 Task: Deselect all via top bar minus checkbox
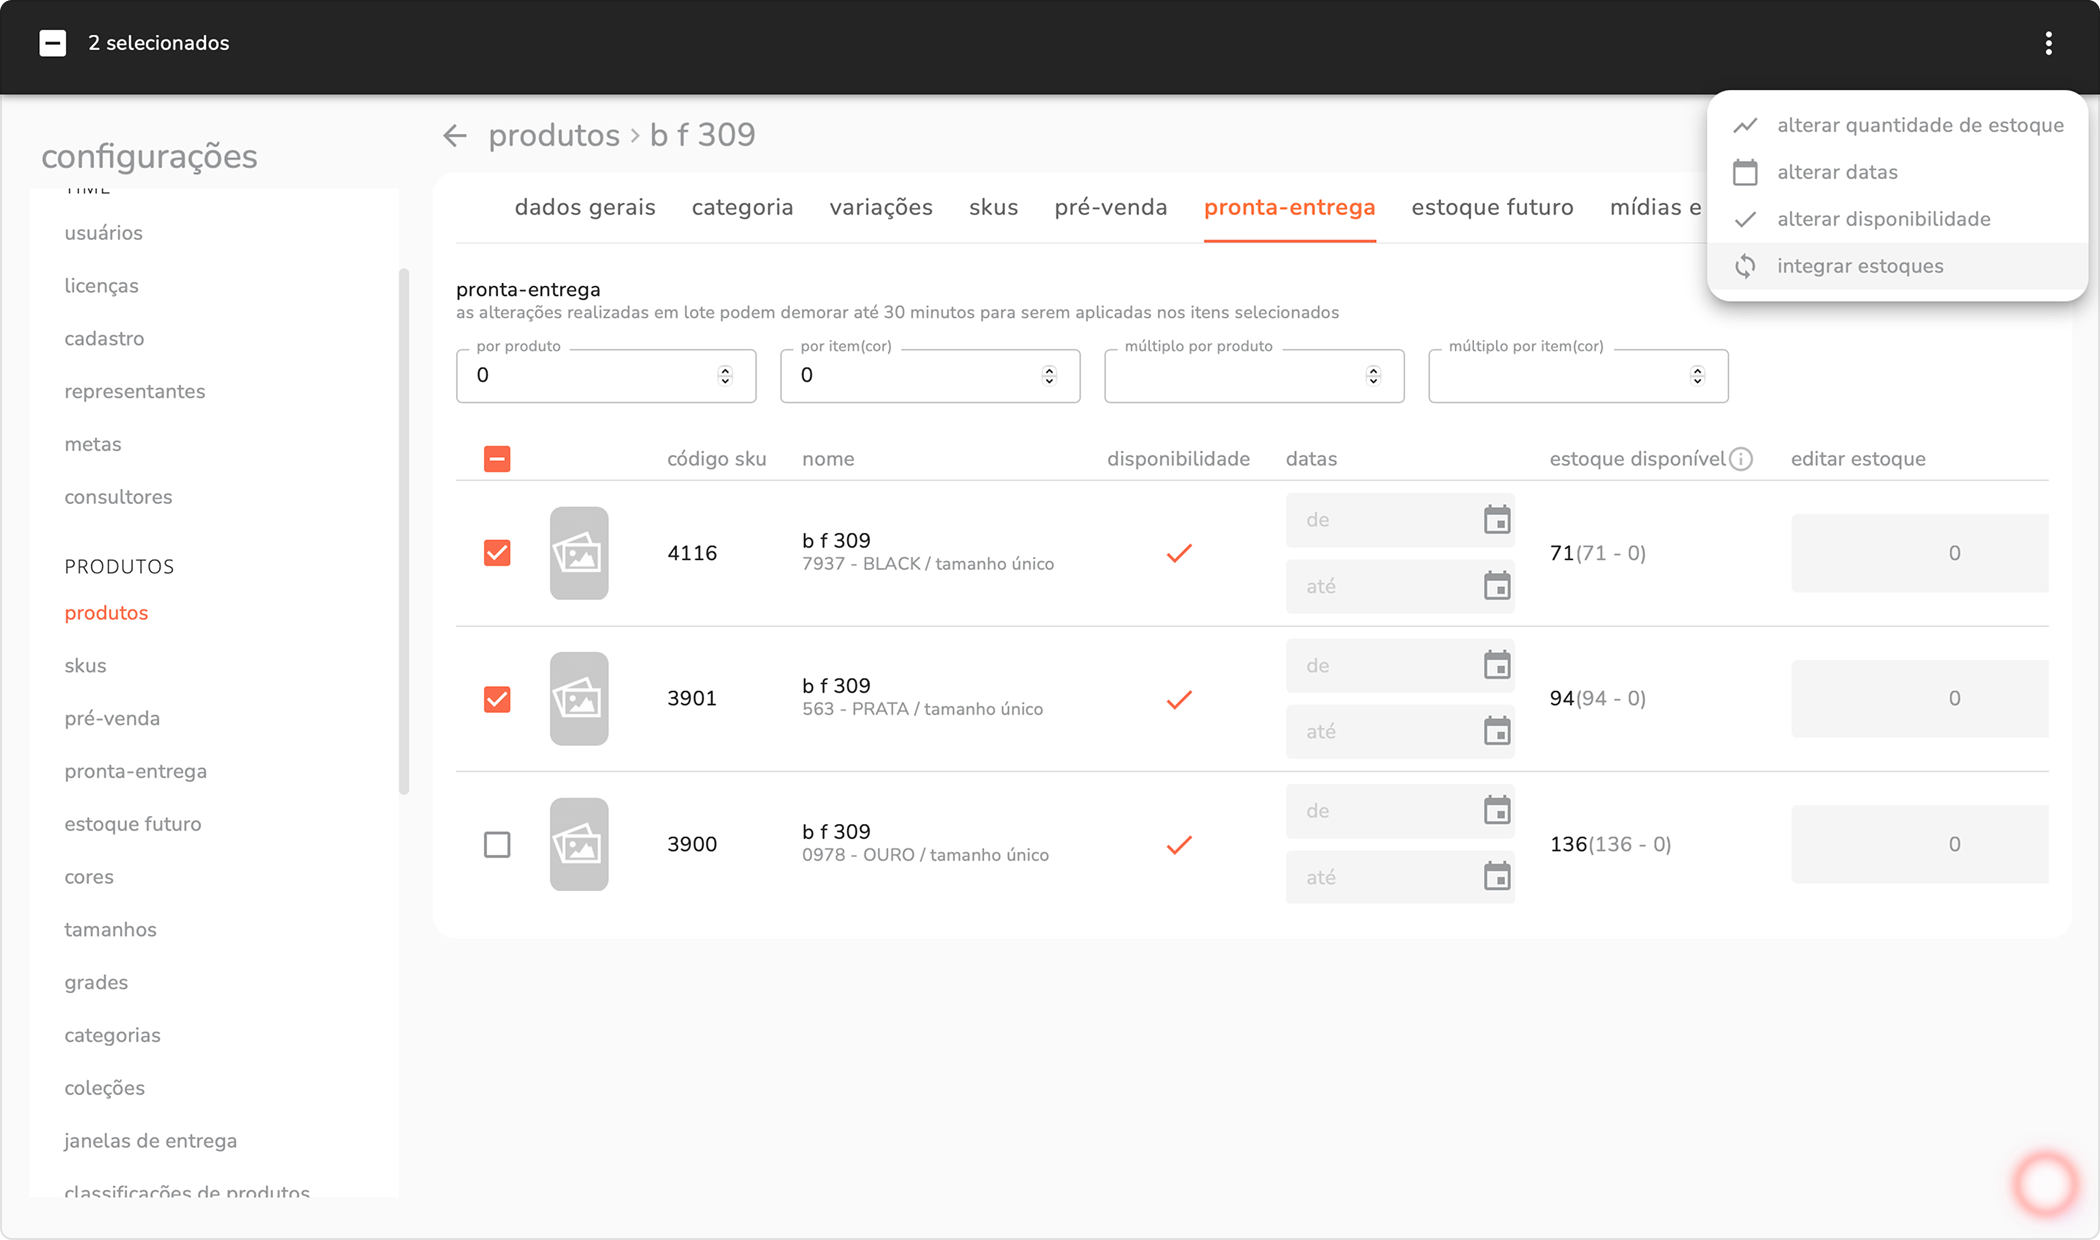pyautogui.click(x=53, y=43)
